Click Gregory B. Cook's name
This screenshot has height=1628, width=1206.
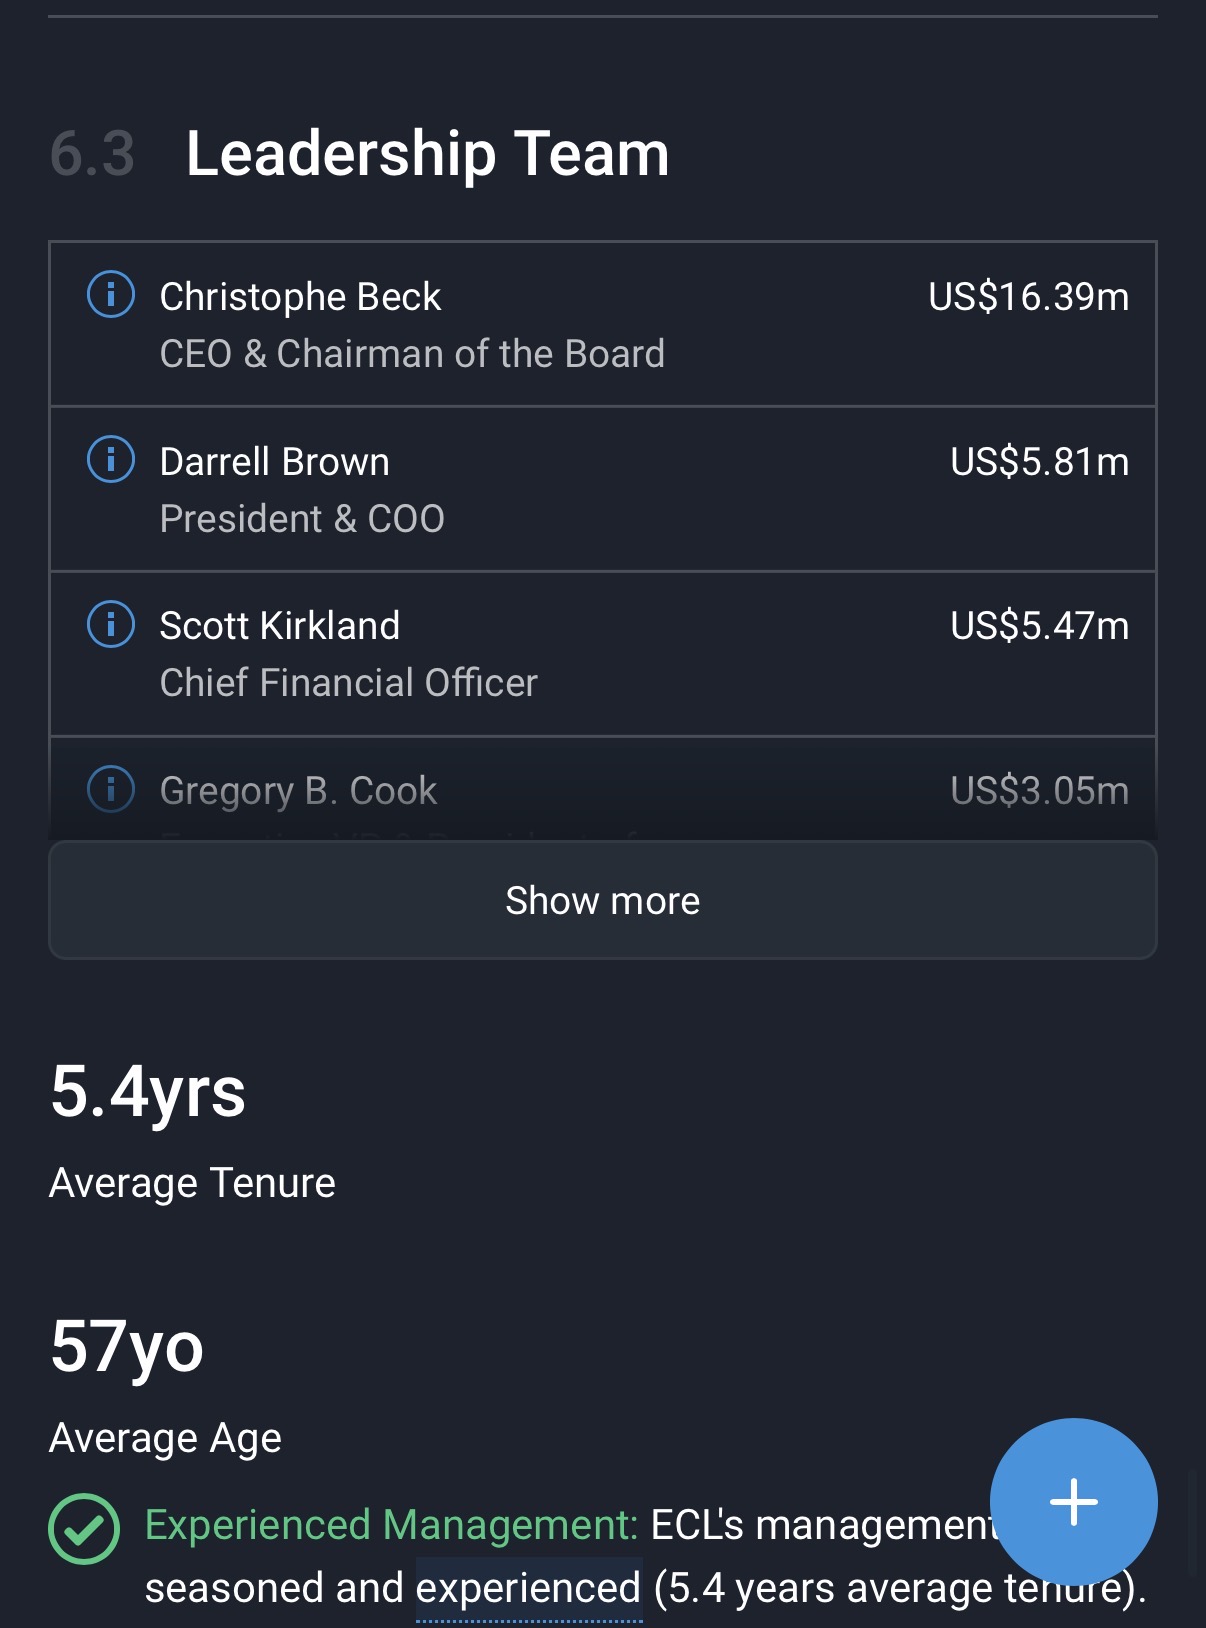tap(298, 791)
